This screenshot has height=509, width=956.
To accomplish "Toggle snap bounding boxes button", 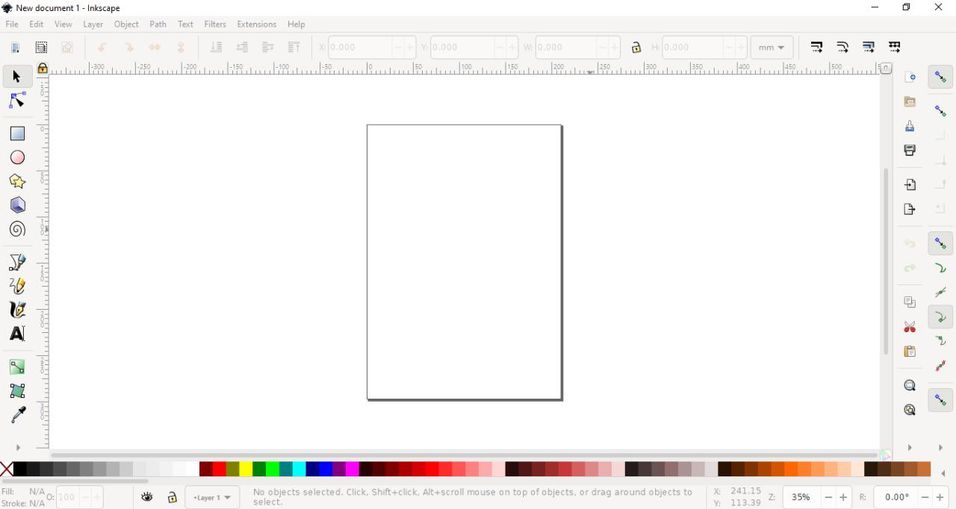I will pyautogui.click(x=940, y=110).
